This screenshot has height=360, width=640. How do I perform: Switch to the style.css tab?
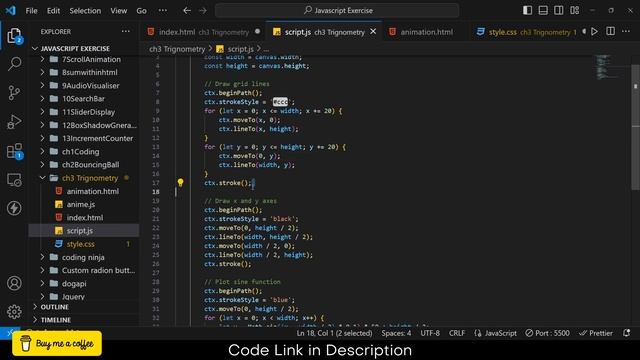[x=527, y=32]
